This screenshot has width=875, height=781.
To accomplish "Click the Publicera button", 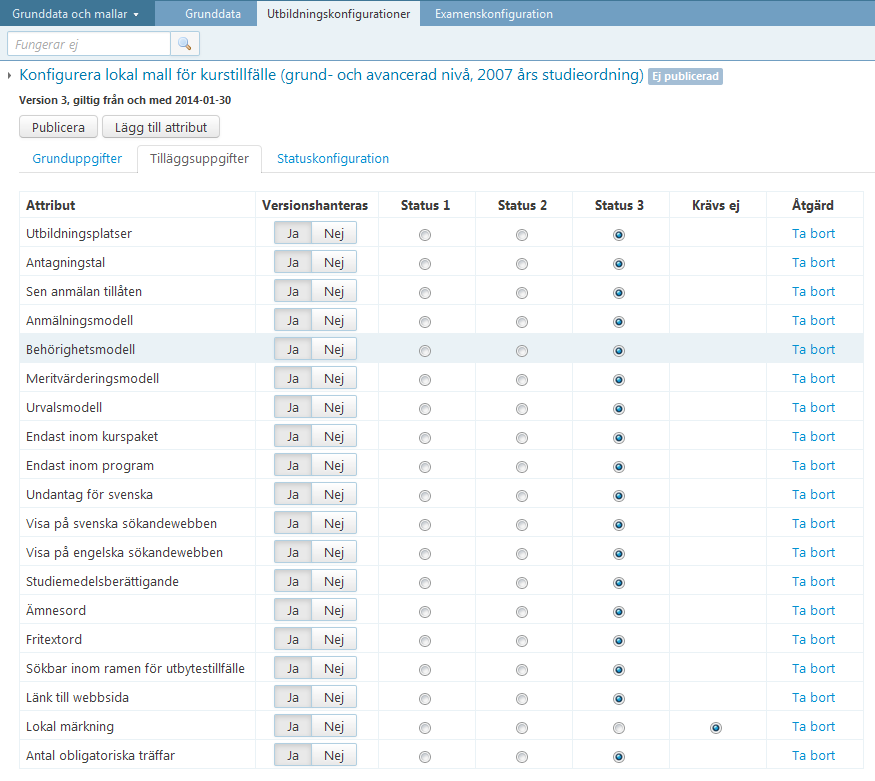I will [x=59, y=127].
